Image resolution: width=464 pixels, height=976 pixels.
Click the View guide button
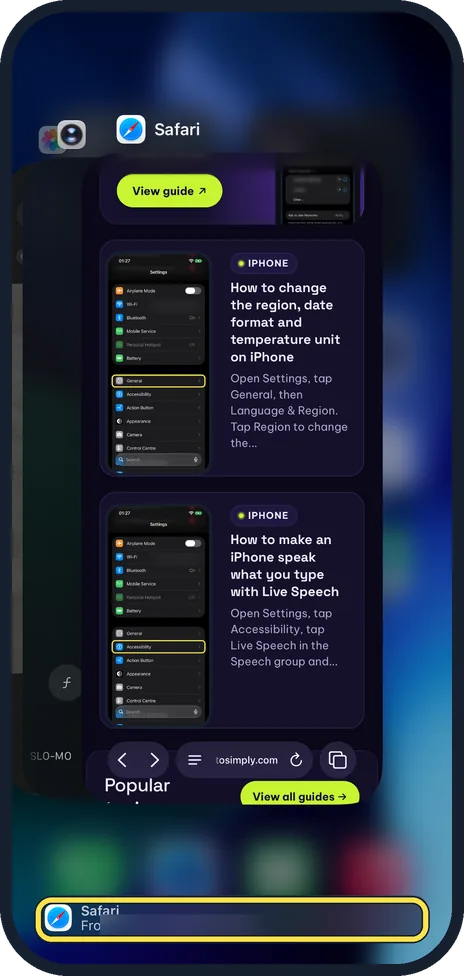(169, 191)
